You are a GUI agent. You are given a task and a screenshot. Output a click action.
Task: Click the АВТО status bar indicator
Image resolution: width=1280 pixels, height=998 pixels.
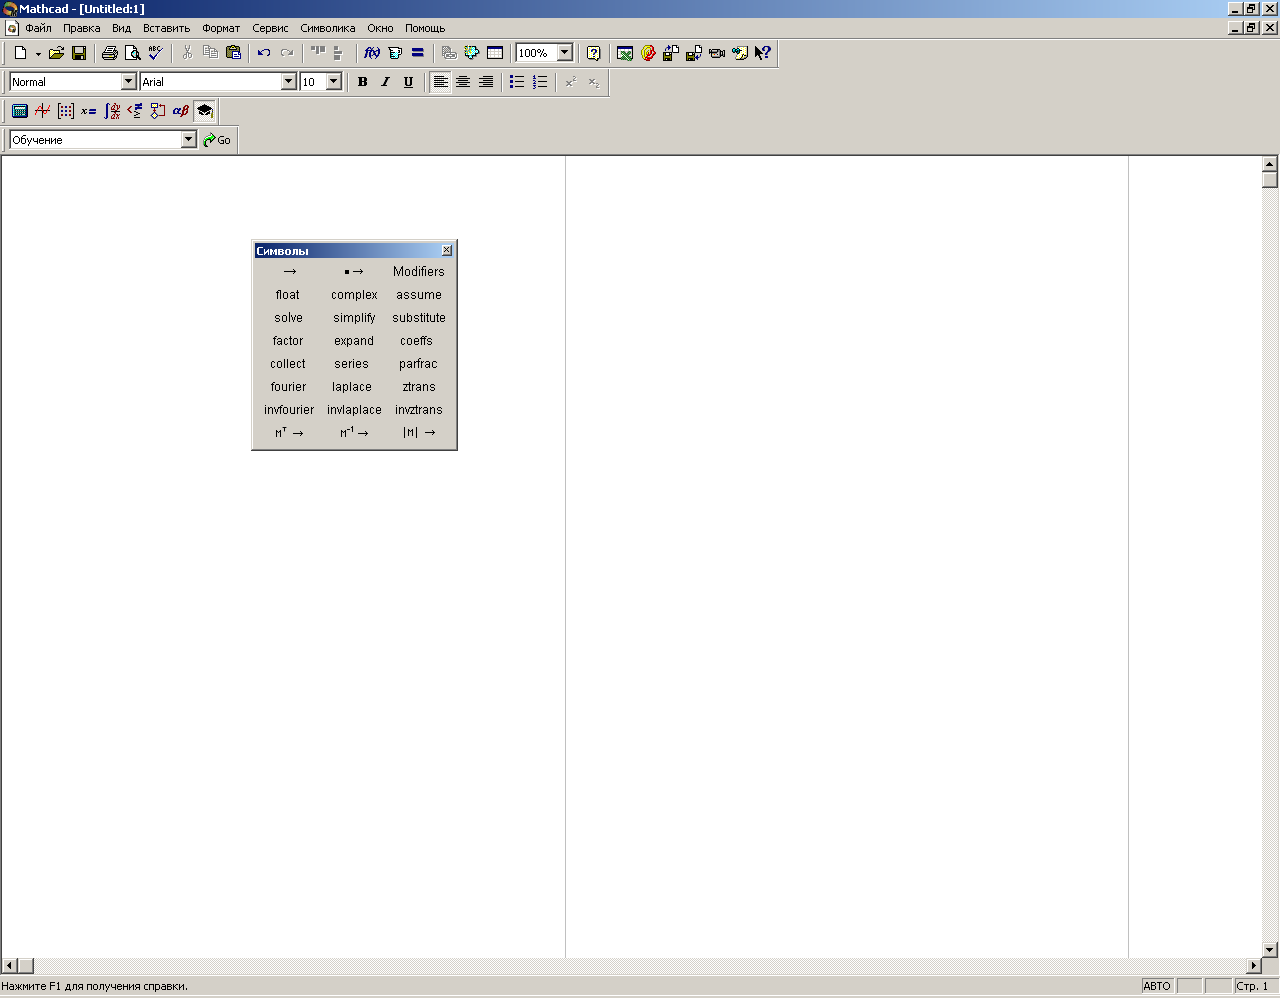1157,986
